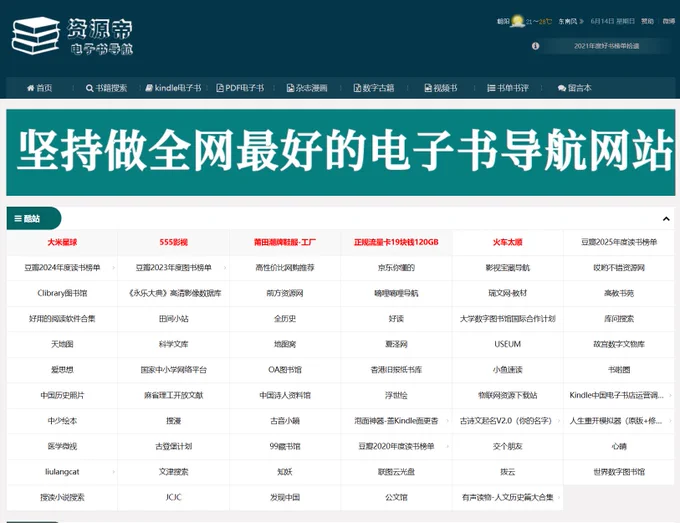
Task: Expand the arrow beside 豆瓣2020年度读书榜单
Action: [x=448, y=446]
